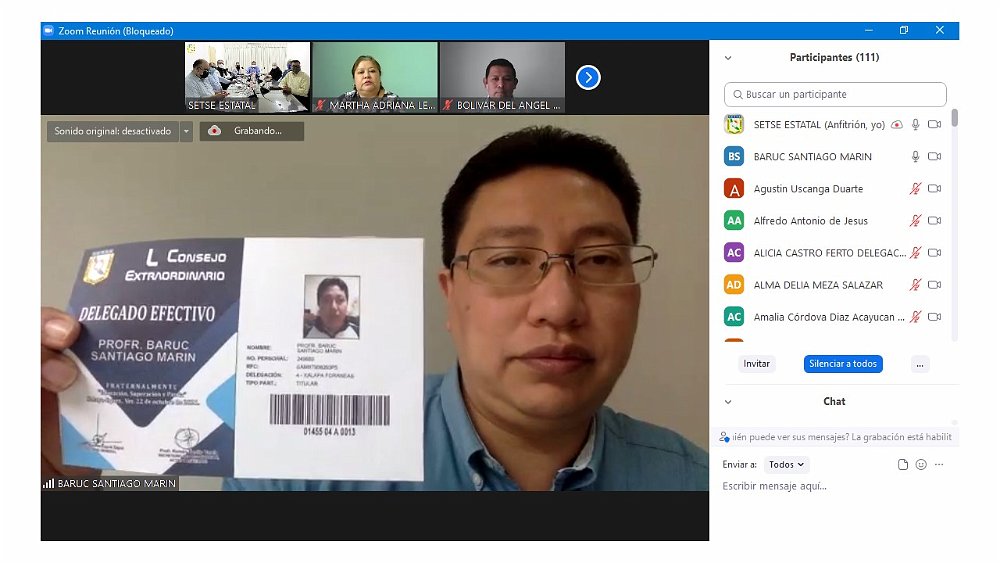This screenshot has width=1000, height=563.
Task: Click the Grabando recording indicator
Action: pos(251,131)
